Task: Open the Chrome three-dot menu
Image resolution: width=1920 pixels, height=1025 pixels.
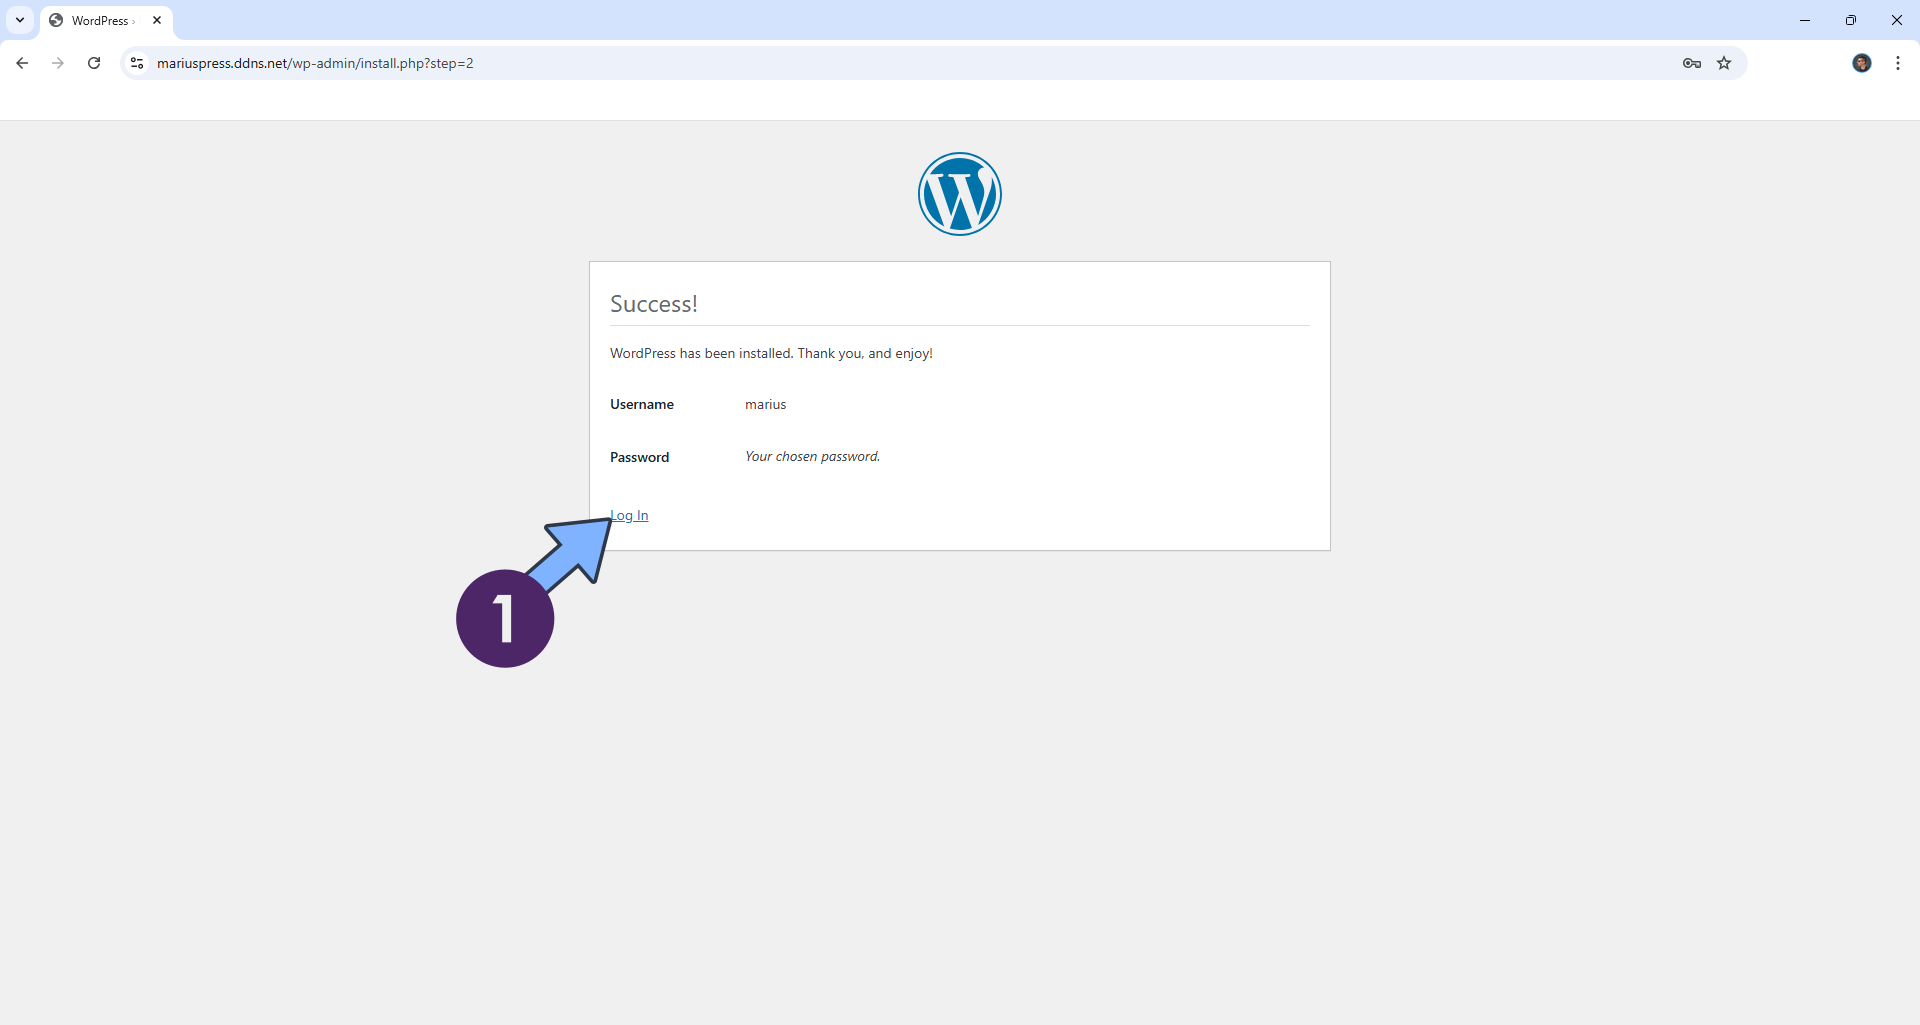Action: tap(1898, 63)
